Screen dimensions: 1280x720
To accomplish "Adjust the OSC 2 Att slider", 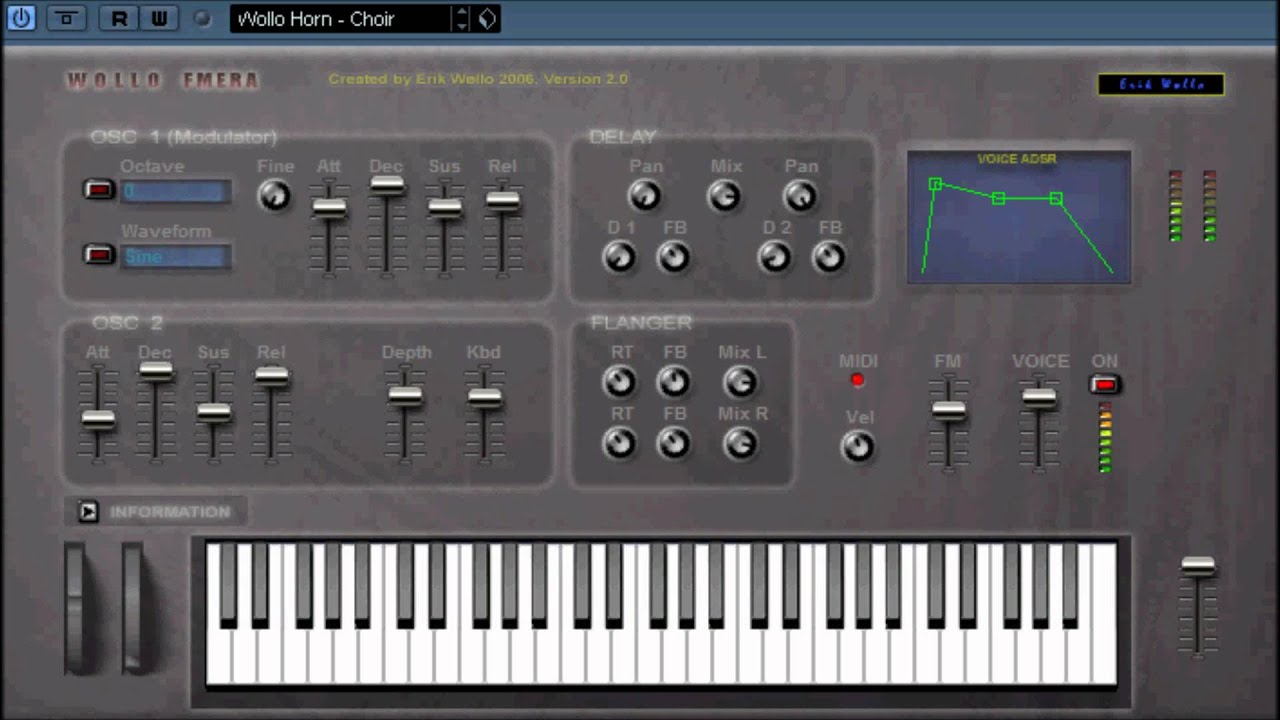I will tap(98, 420).
